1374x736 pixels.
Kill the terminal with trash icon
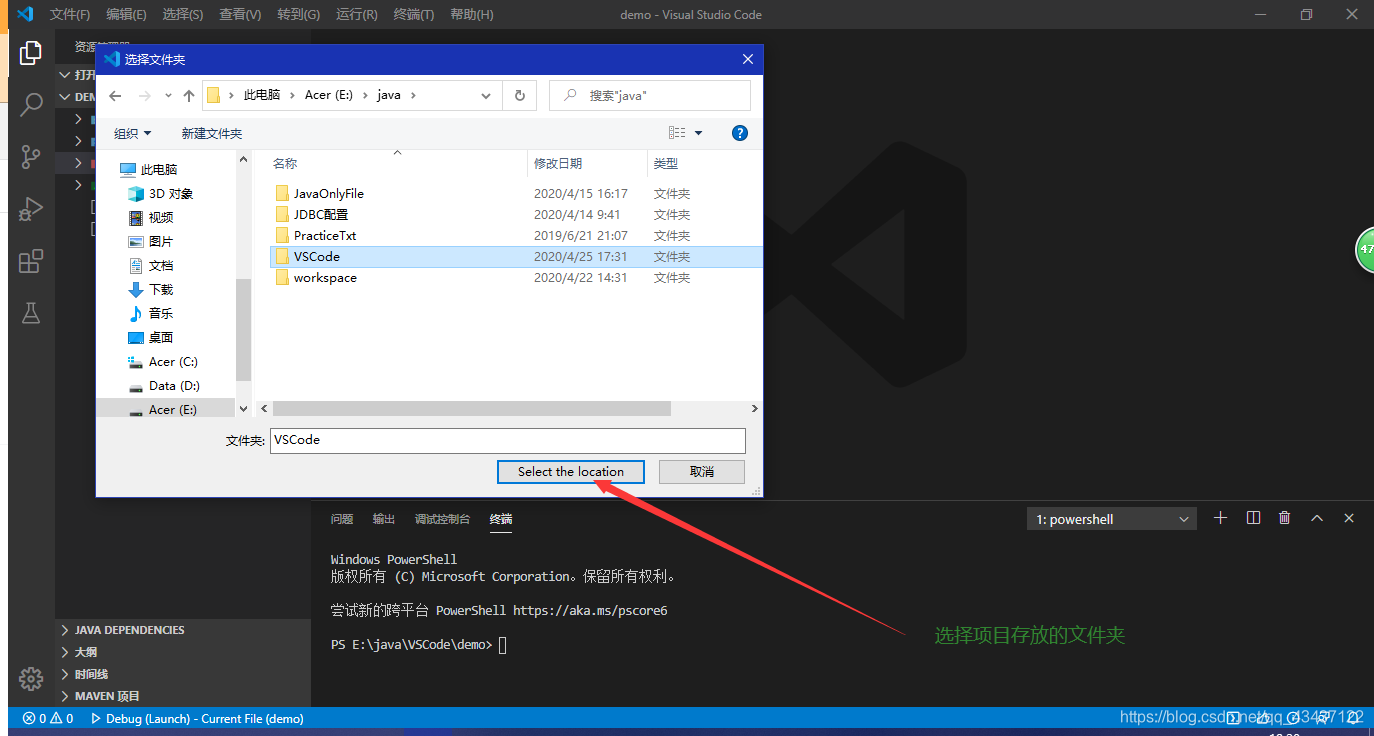click(1285, 518)
